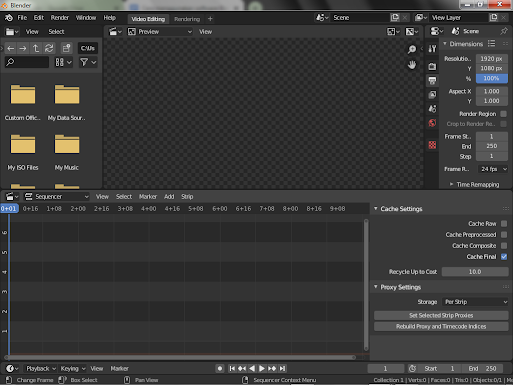
Task: Click the Recycle Up to Cost field
Action: click(475, 272)
